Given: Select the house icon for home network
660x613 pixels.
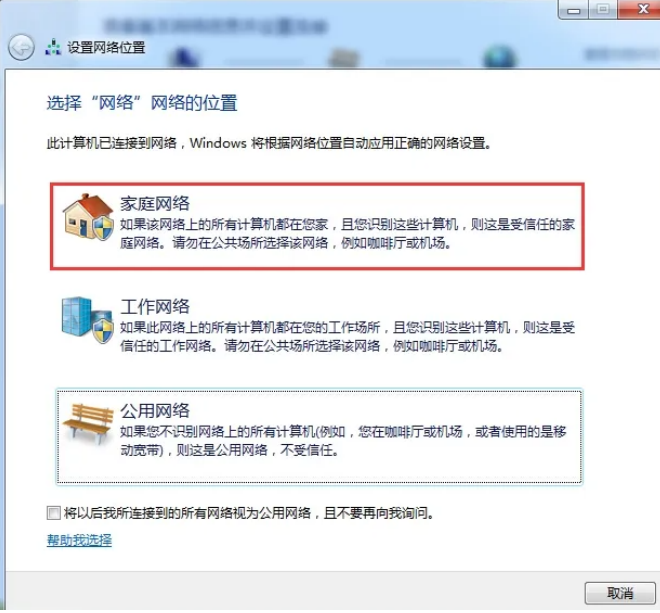Looking at the screenshot, I should (88, 217).
